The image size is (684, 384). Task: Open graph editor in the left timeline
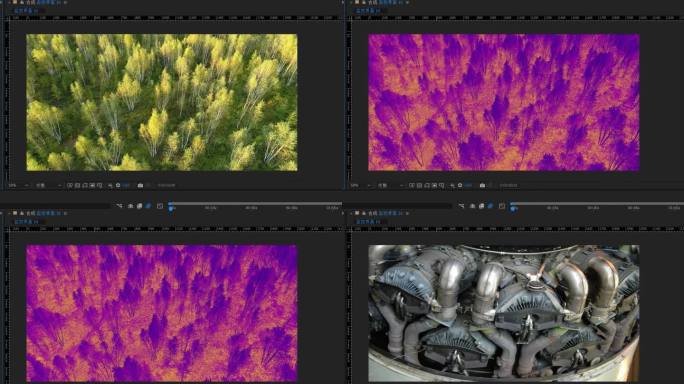(160, 206)
